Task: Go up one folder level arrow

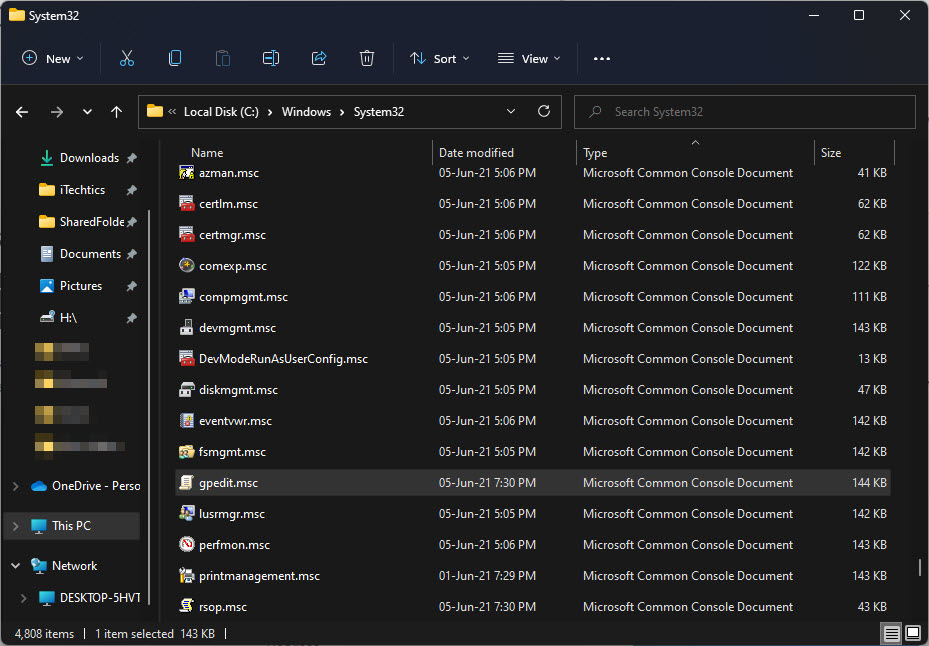Action: tap(116, 111)
